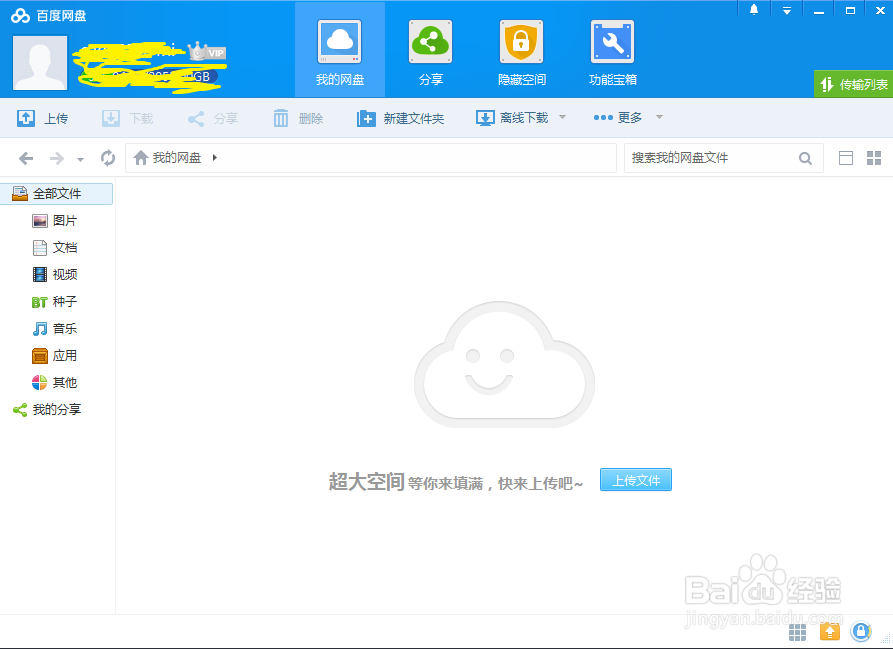893x649 pixels.
Task: Switch to list view layout
Action: 846,158
